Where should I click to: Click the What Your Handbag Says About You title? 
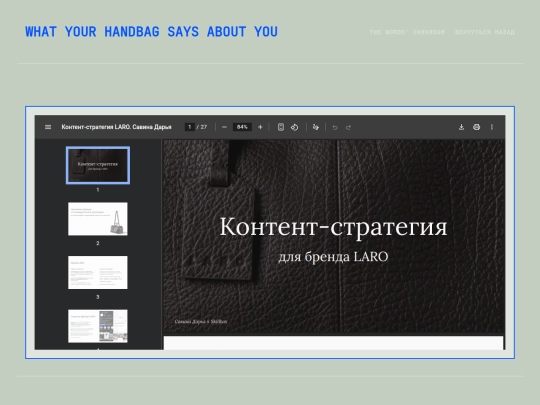coord(151,32)
